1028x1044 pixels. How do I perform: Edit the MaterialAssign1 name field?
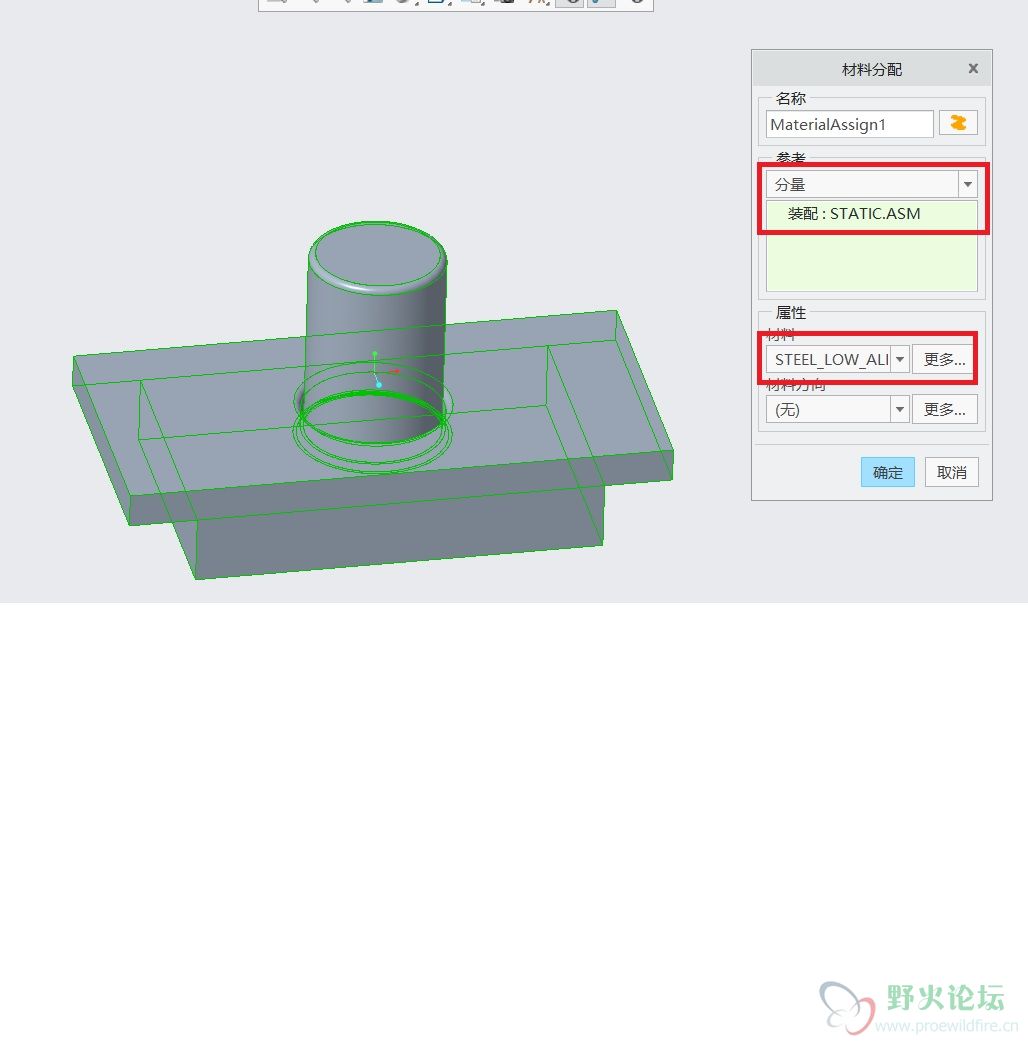(850, 125)
